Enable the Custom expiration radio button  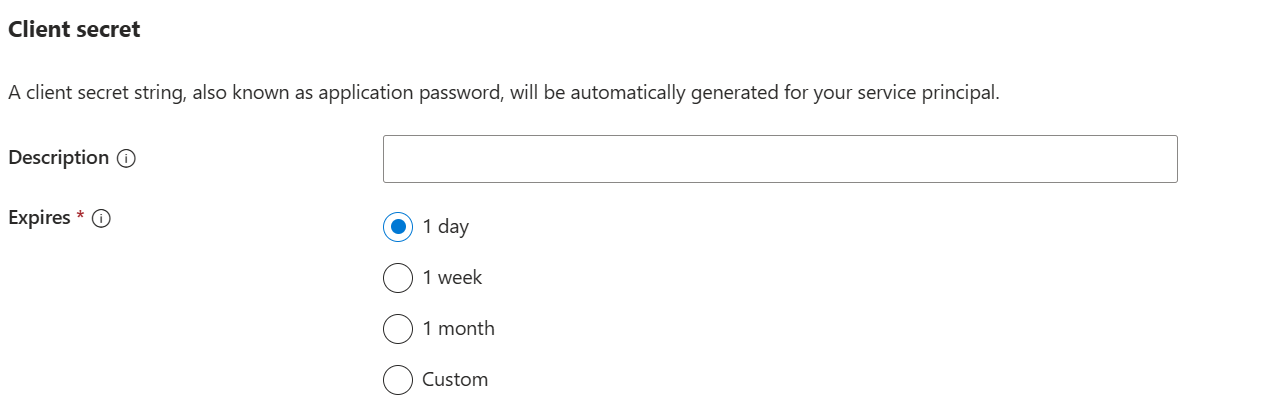(397, 380)
